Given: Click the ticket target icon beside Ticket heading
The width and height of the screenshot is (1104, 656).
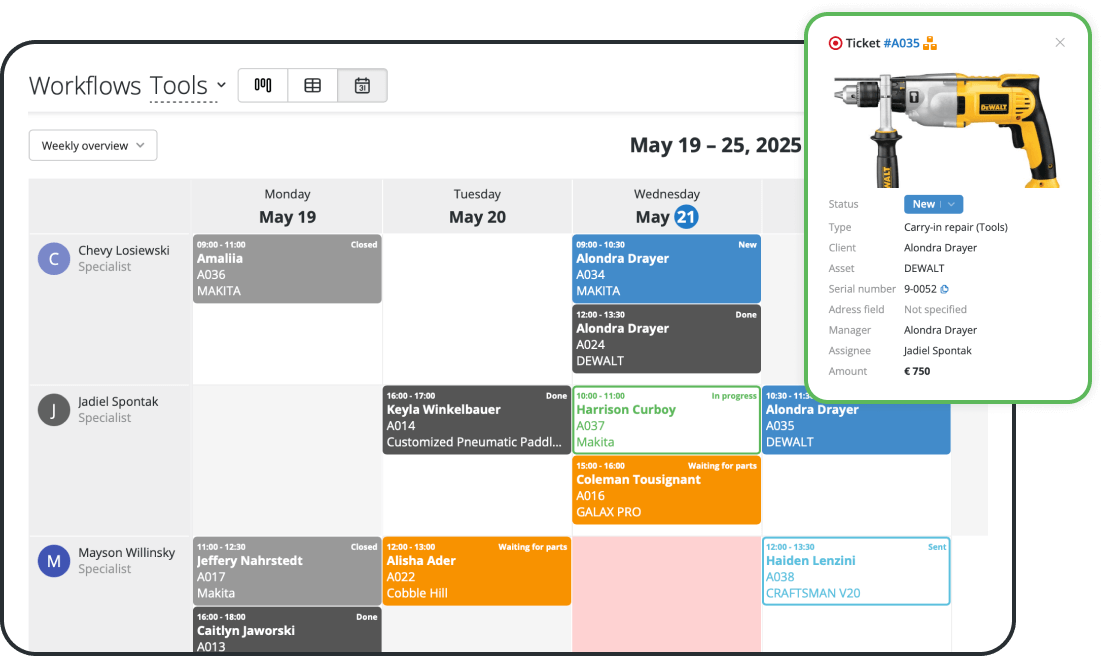Looking at the screenshot, I should (x=835, y=43).
